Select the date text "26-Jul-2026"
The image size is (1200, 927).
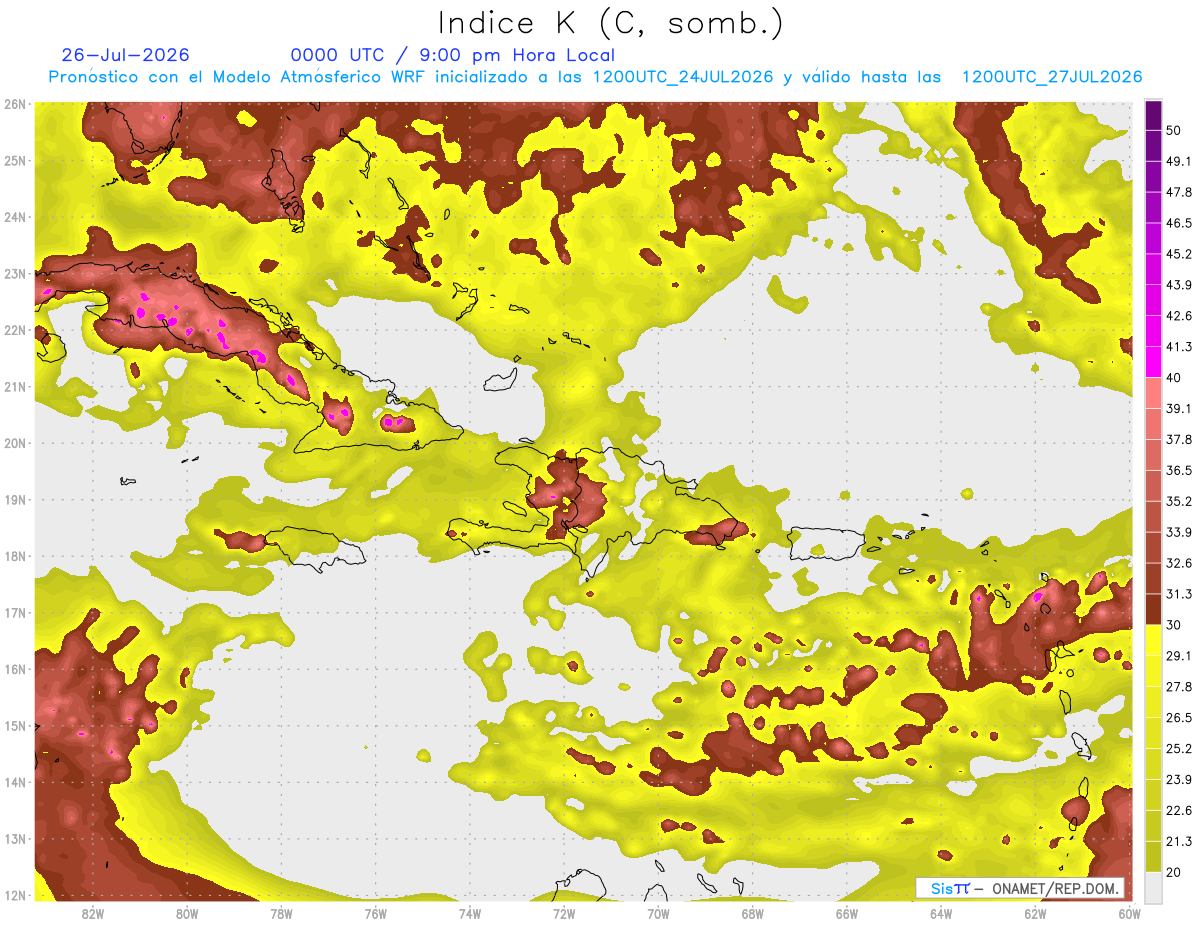(x=126, y=55)
